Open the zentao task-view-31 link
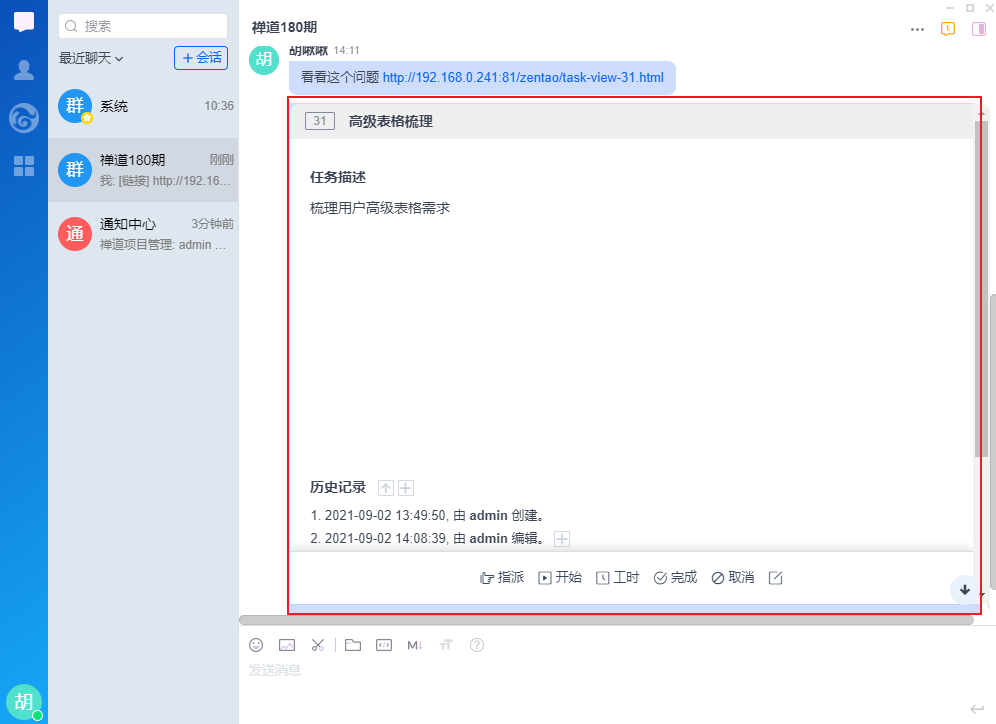The height and width of the screenshot is (724, 996). pos(523,77)
